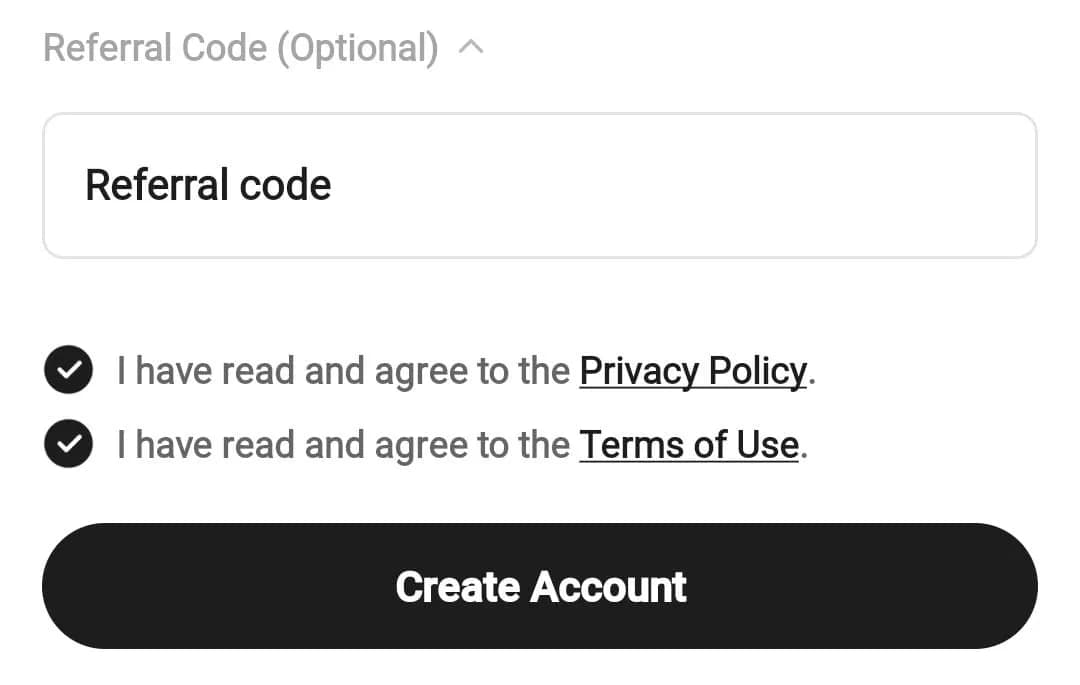Click "I have read and agree" Terms text
1080x685 pixels.
[345, 445]
